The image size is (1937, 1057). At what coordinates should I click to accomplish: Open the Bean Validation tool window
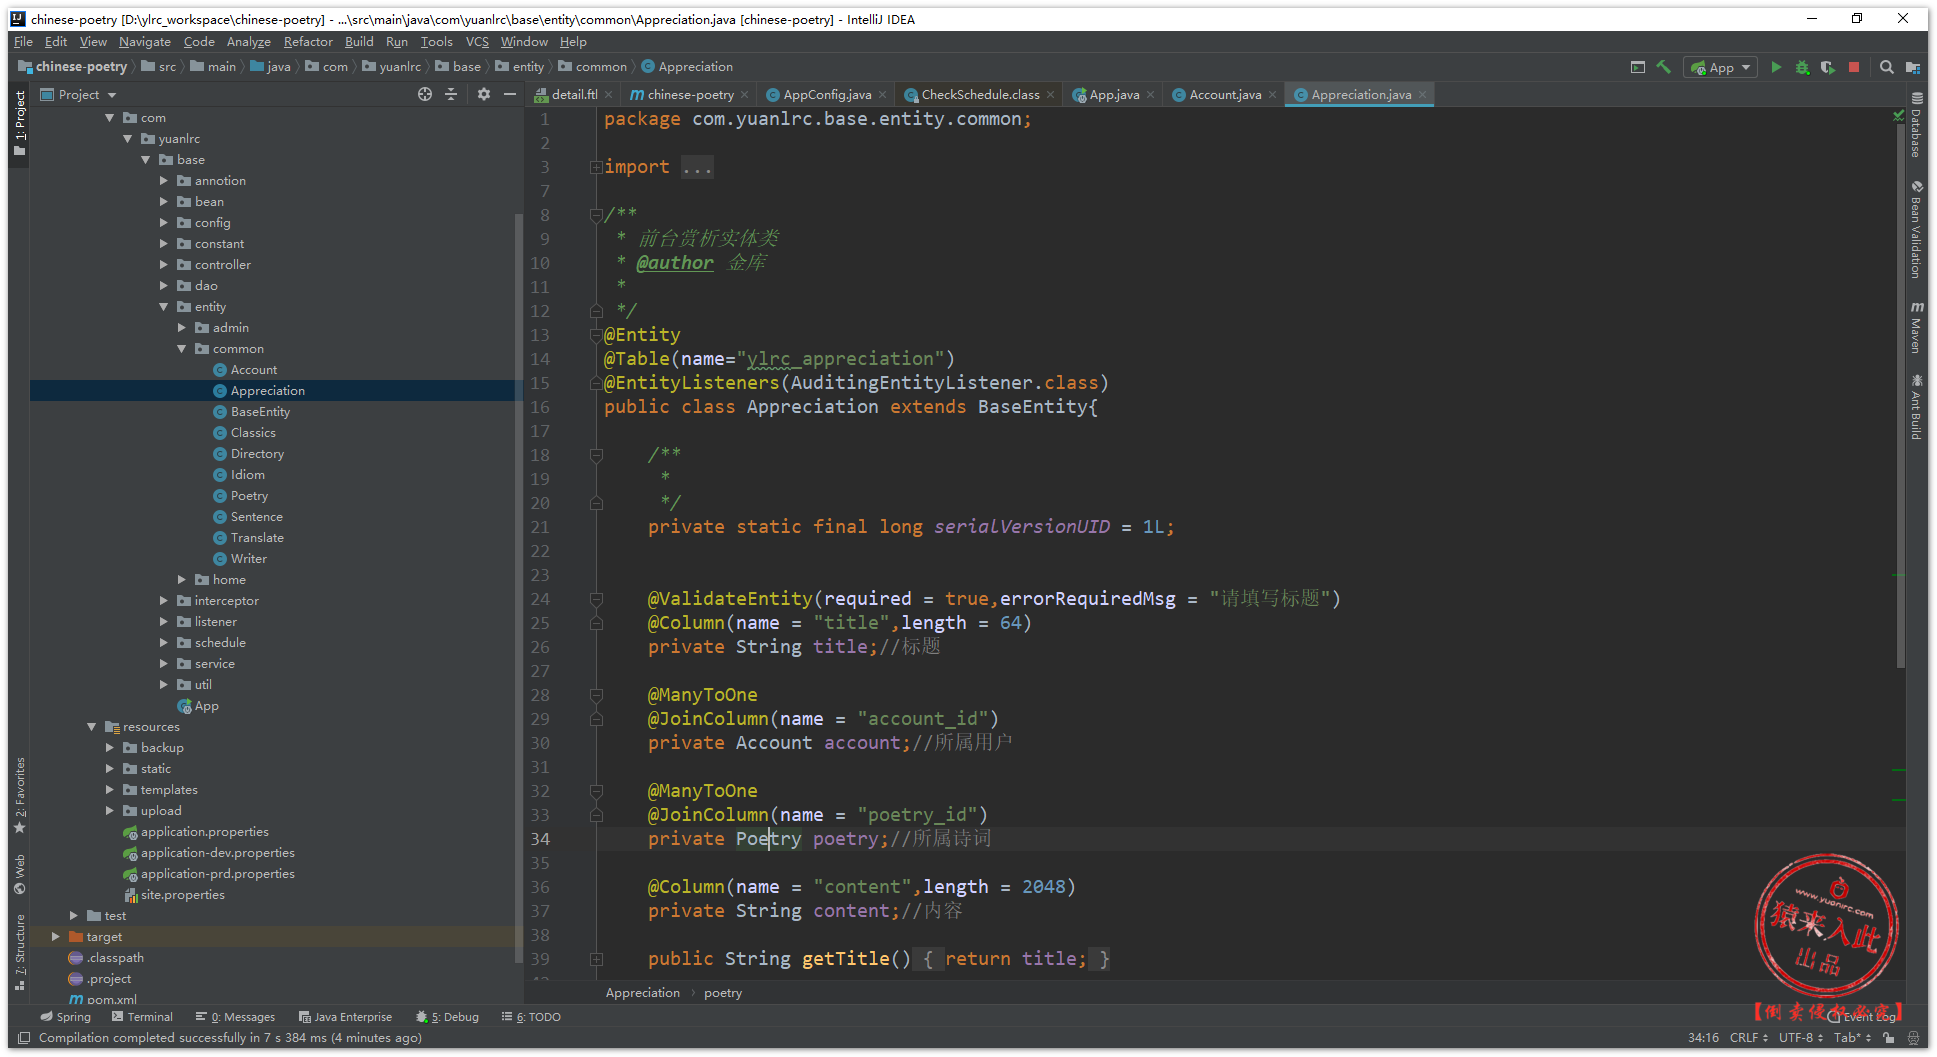coord(1917,230)
